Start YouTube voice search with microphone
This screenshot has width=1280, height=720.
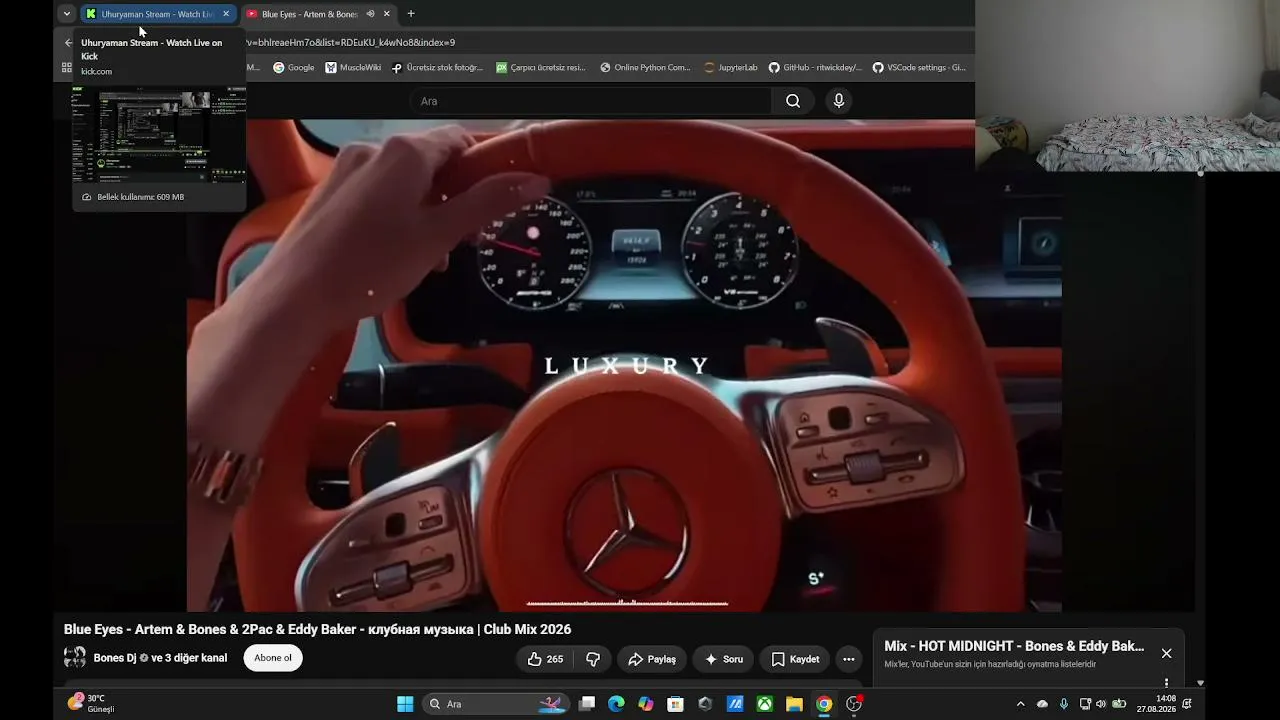click(839, 101)
